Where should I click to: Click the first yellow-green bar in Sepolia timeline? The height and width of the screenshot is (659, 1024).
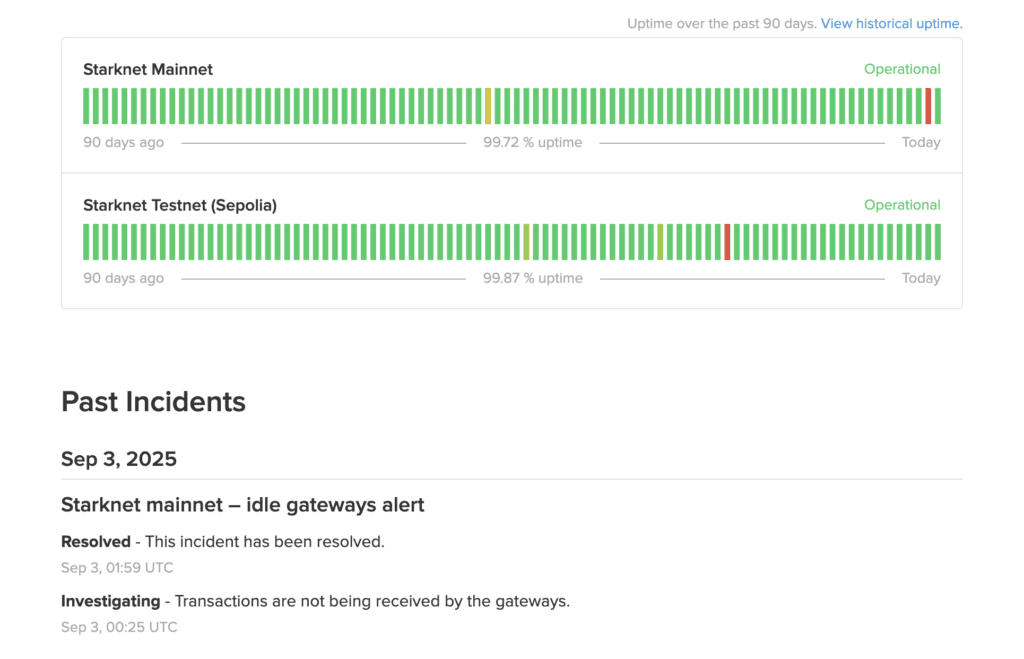click(x=526, y=242)
